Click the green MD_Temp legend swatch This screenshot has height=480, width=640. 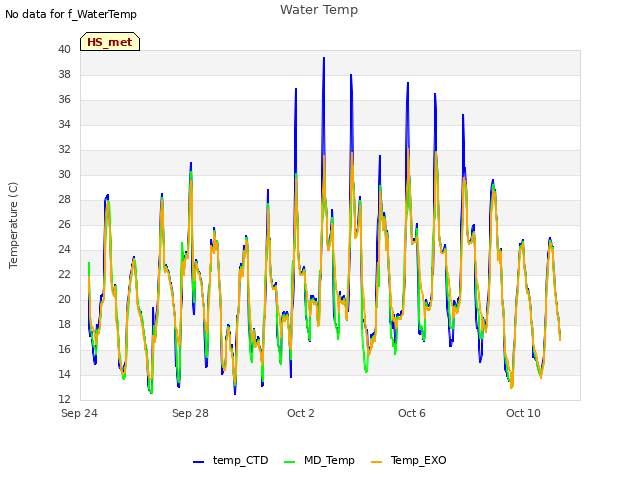pos(289,462)
